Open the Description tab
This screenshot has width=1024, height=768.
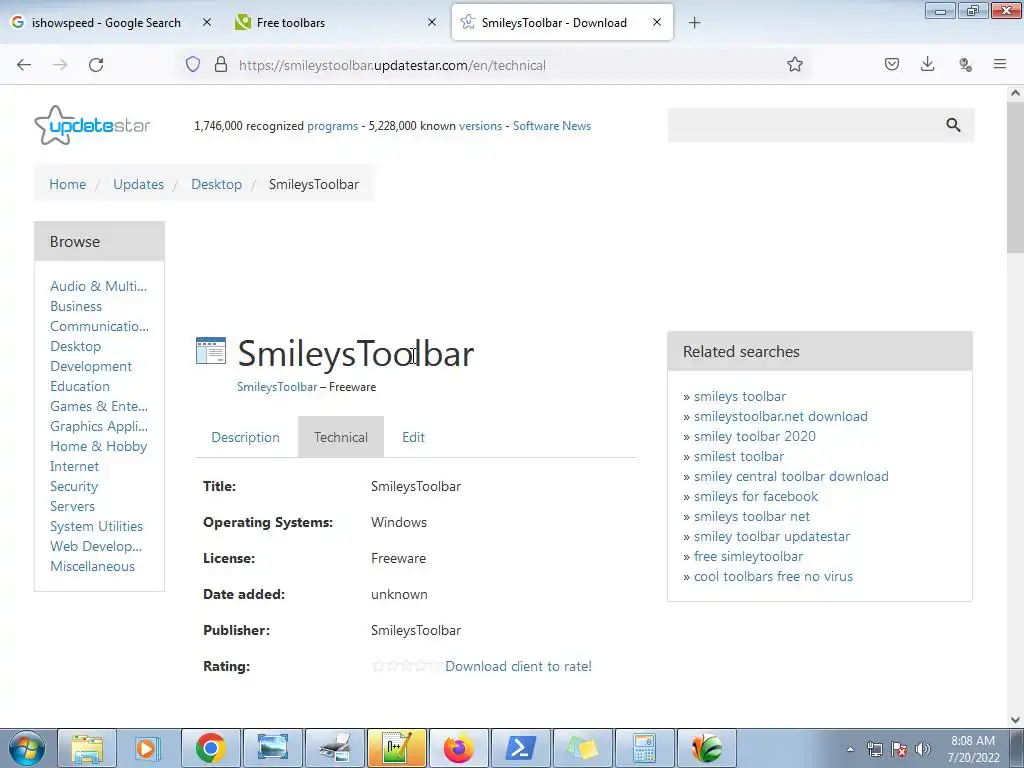point(246,437)
